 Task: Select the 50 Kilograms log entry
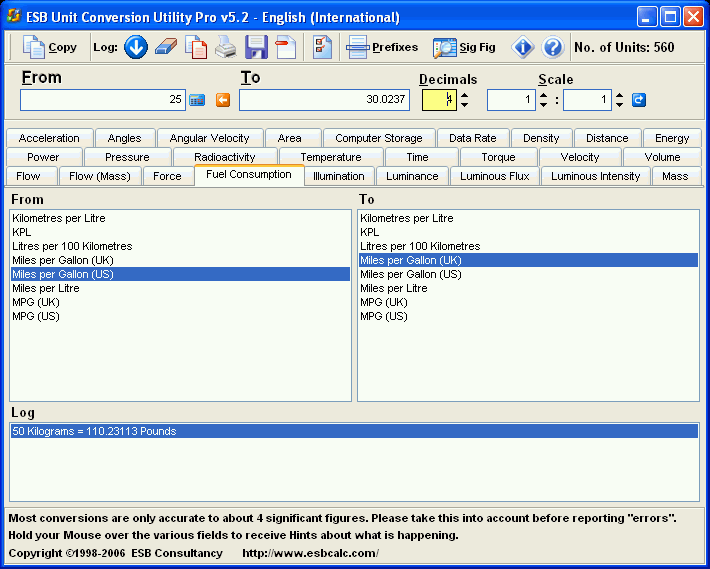pyautogui.click(x=355, y=431)
